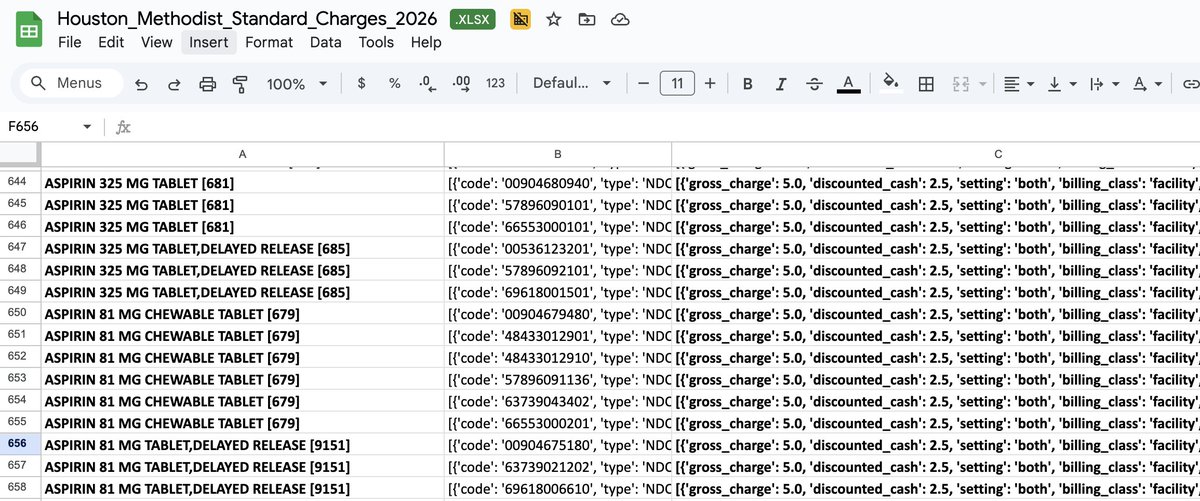Image resolution: width=1200 pixels, height=501 pixels.
Task: Open the 123 more formats menu
Action: [495, 84]
